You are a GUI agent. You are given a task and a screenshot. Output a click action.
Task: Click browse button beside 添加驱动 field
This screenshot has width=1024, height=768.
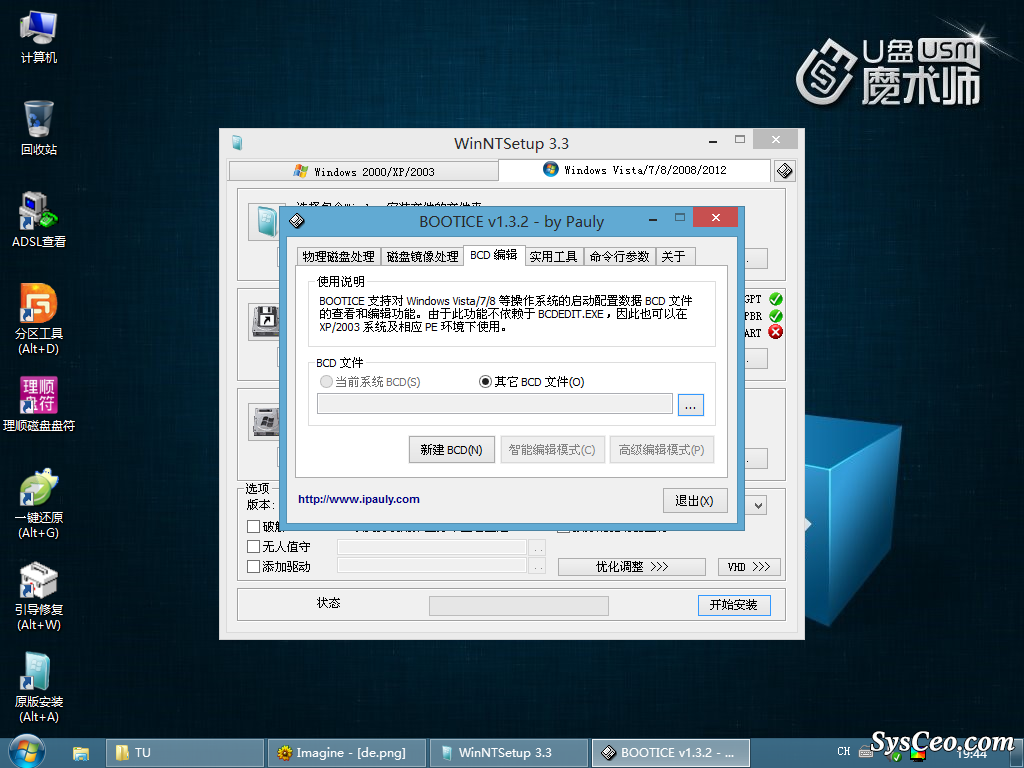pyautogui.click(x=537, y=566)
